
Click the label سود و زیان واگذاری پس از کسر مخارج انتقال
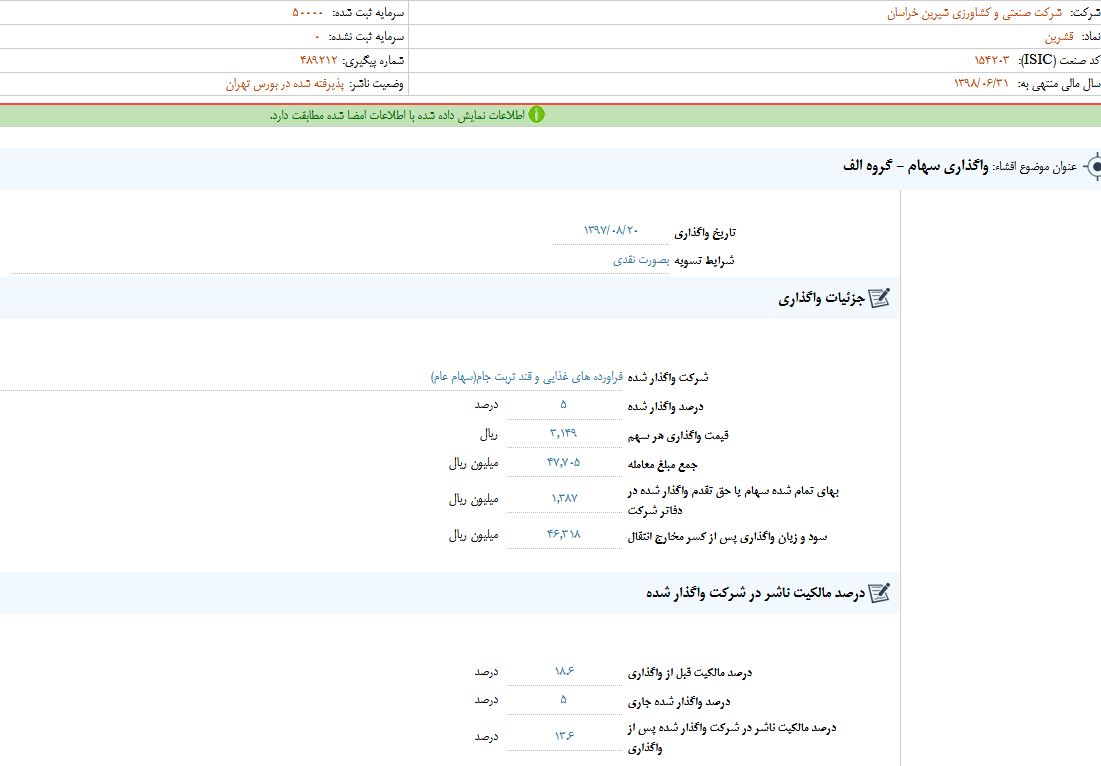pyautogui.click(x=727, y=537)
